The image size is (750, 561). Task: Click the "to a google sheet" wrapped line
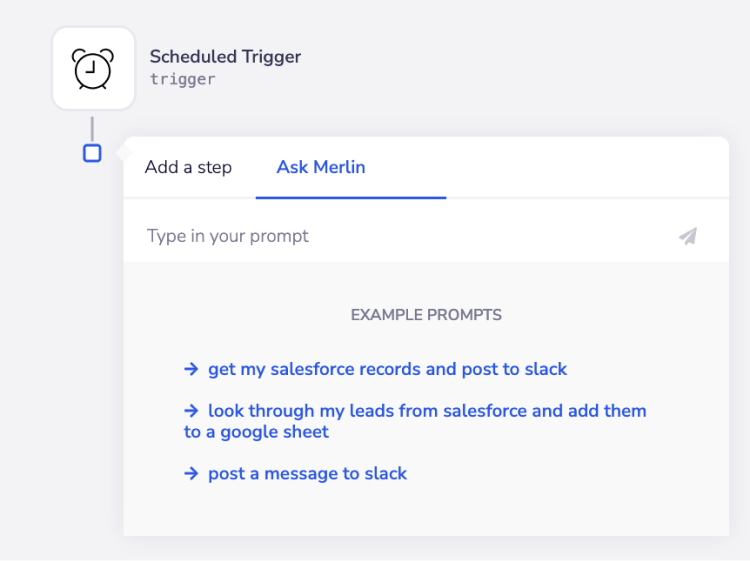pyautogui.click(x=256, y=432)
